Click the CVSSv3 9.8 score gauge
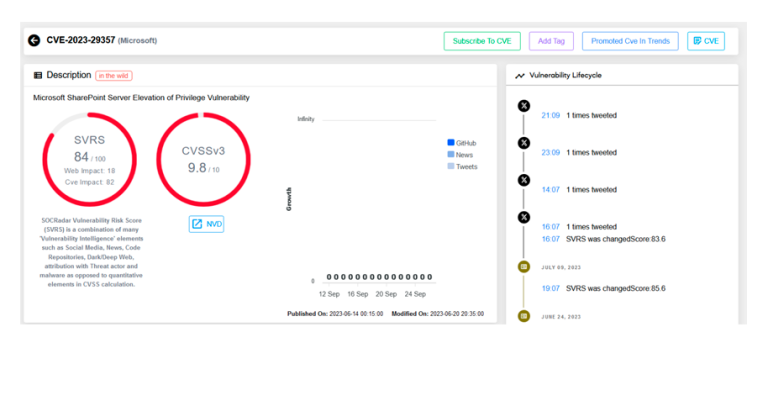 pyautogui.click(x=203, y=160)
